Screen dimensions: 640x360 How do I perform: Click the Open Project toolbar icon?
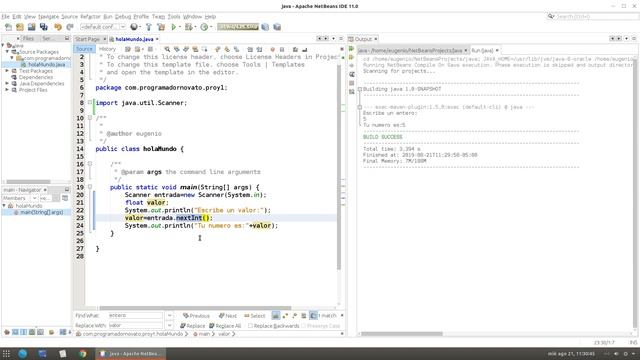pos(31,27)
